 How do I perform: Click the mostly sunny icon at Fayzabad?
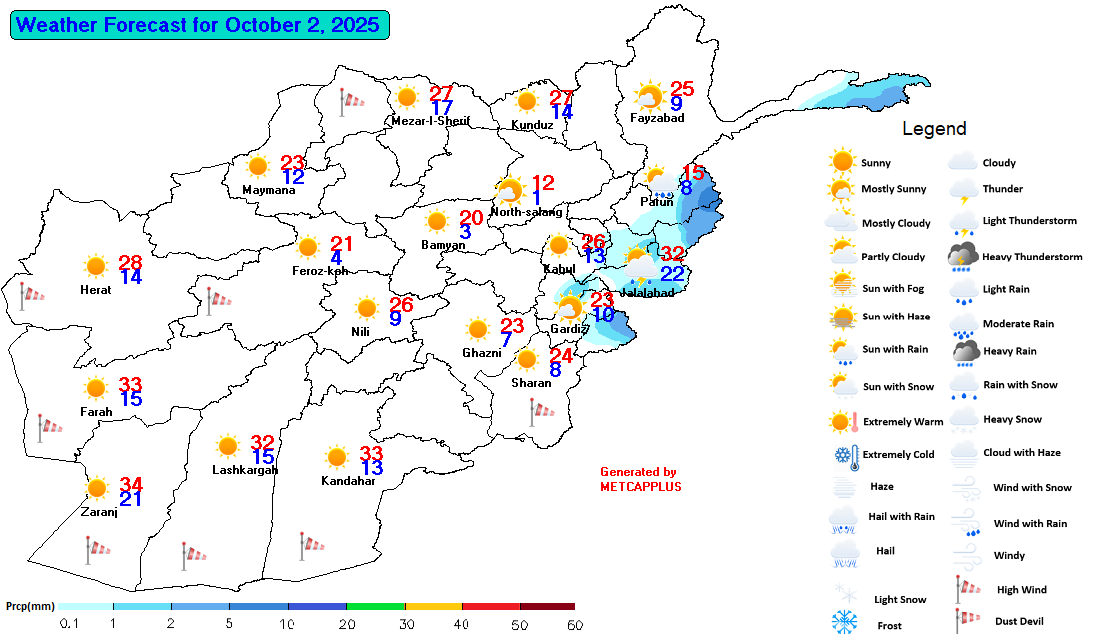649,96
